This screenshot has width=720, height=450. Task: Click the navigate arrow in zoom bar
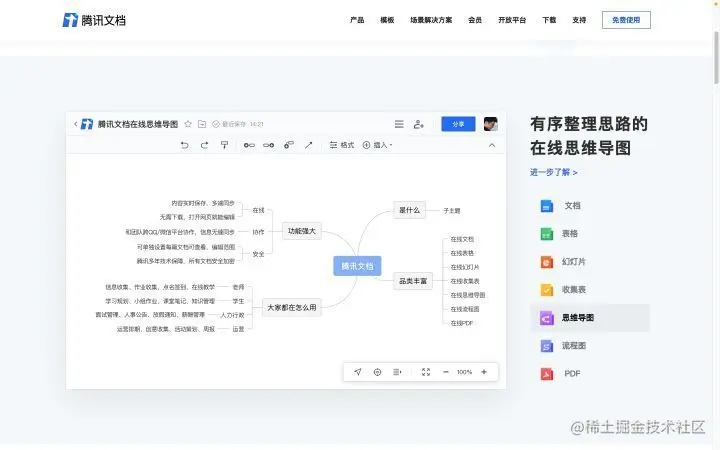click(x=358, y=372)
